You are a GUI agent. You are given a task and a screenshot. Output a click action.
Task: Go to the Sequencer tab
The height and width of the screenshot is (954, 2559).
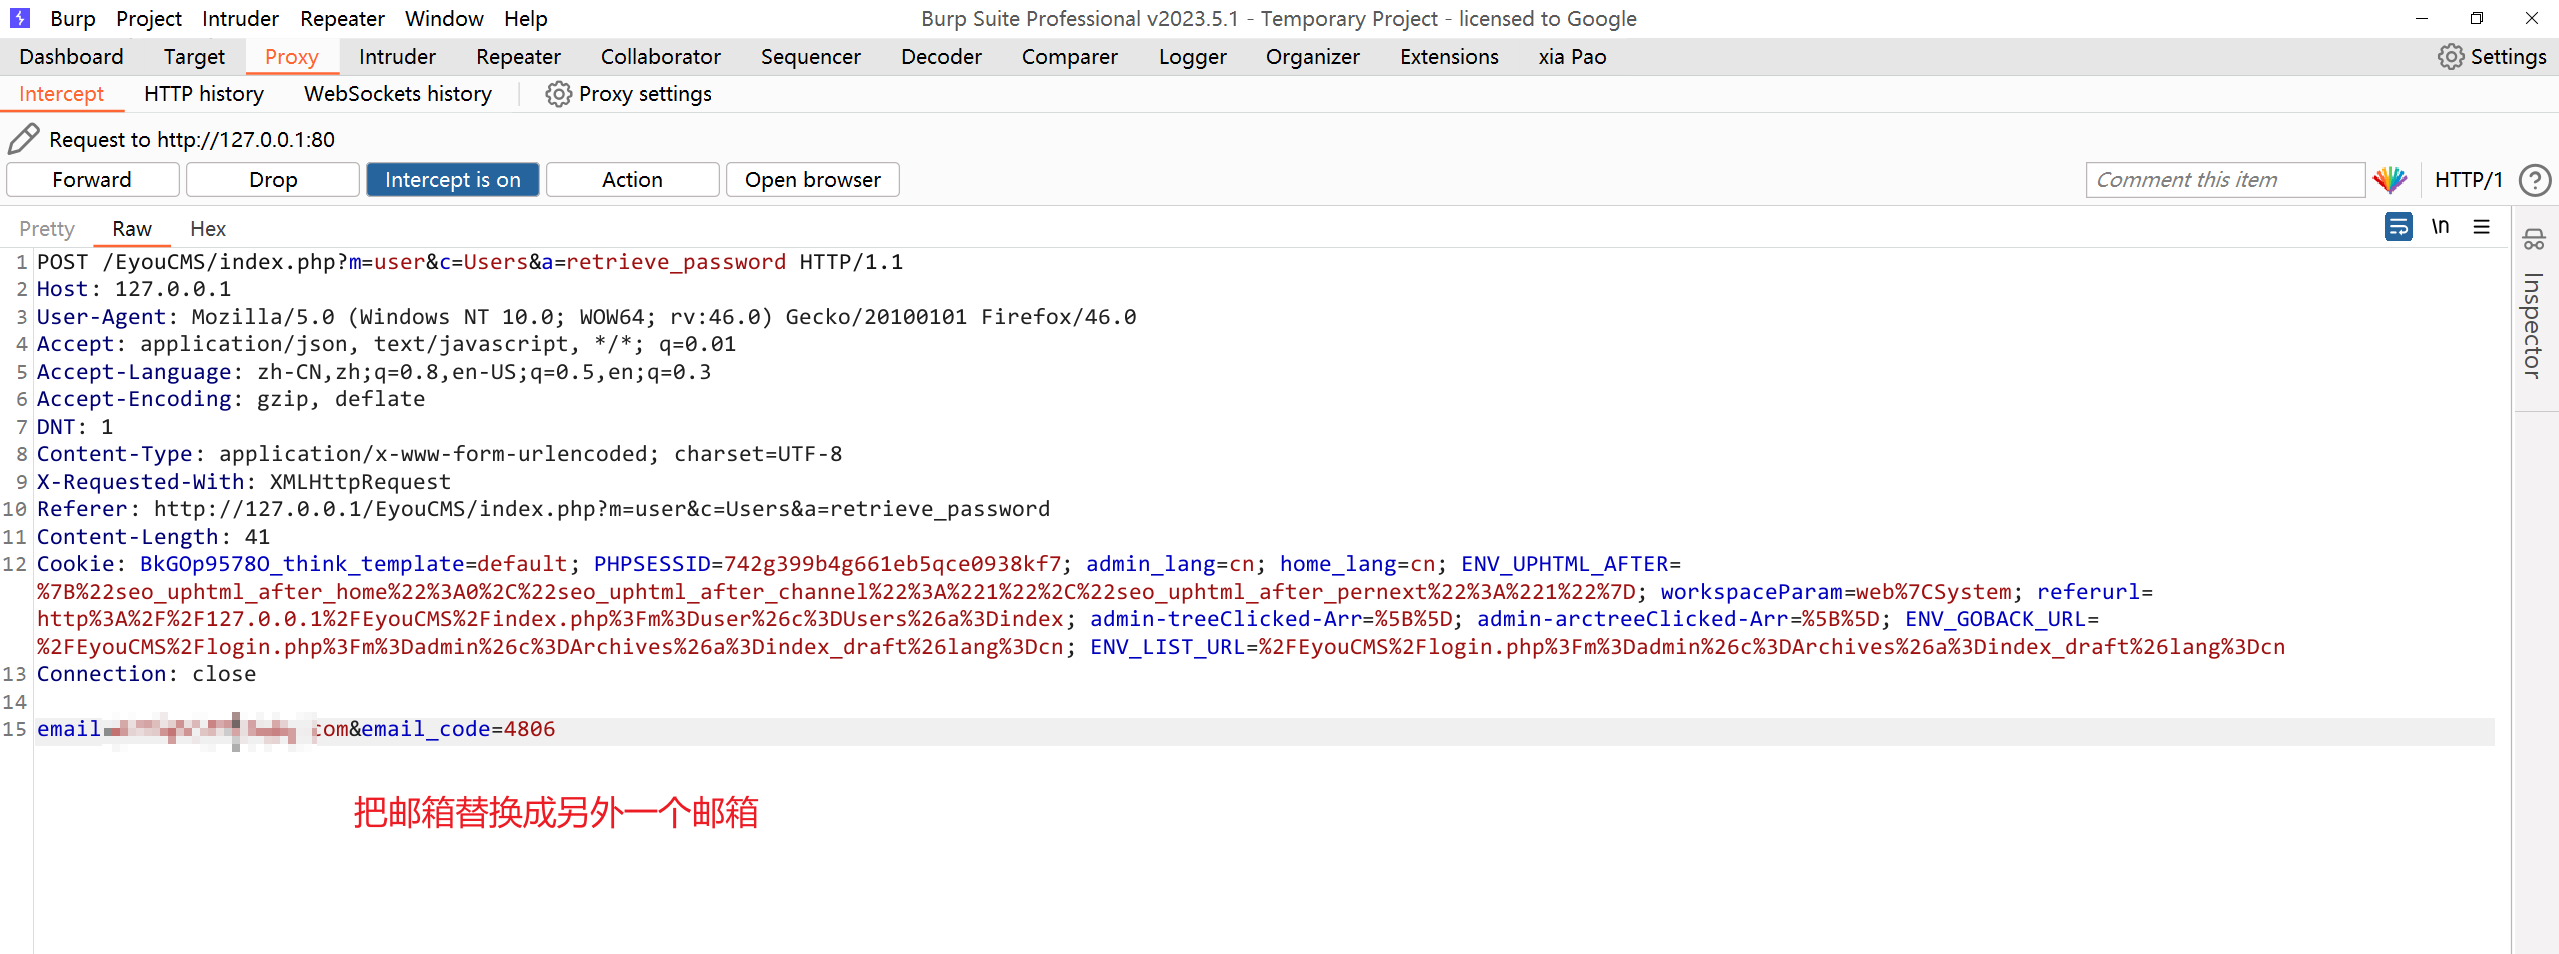811,57
